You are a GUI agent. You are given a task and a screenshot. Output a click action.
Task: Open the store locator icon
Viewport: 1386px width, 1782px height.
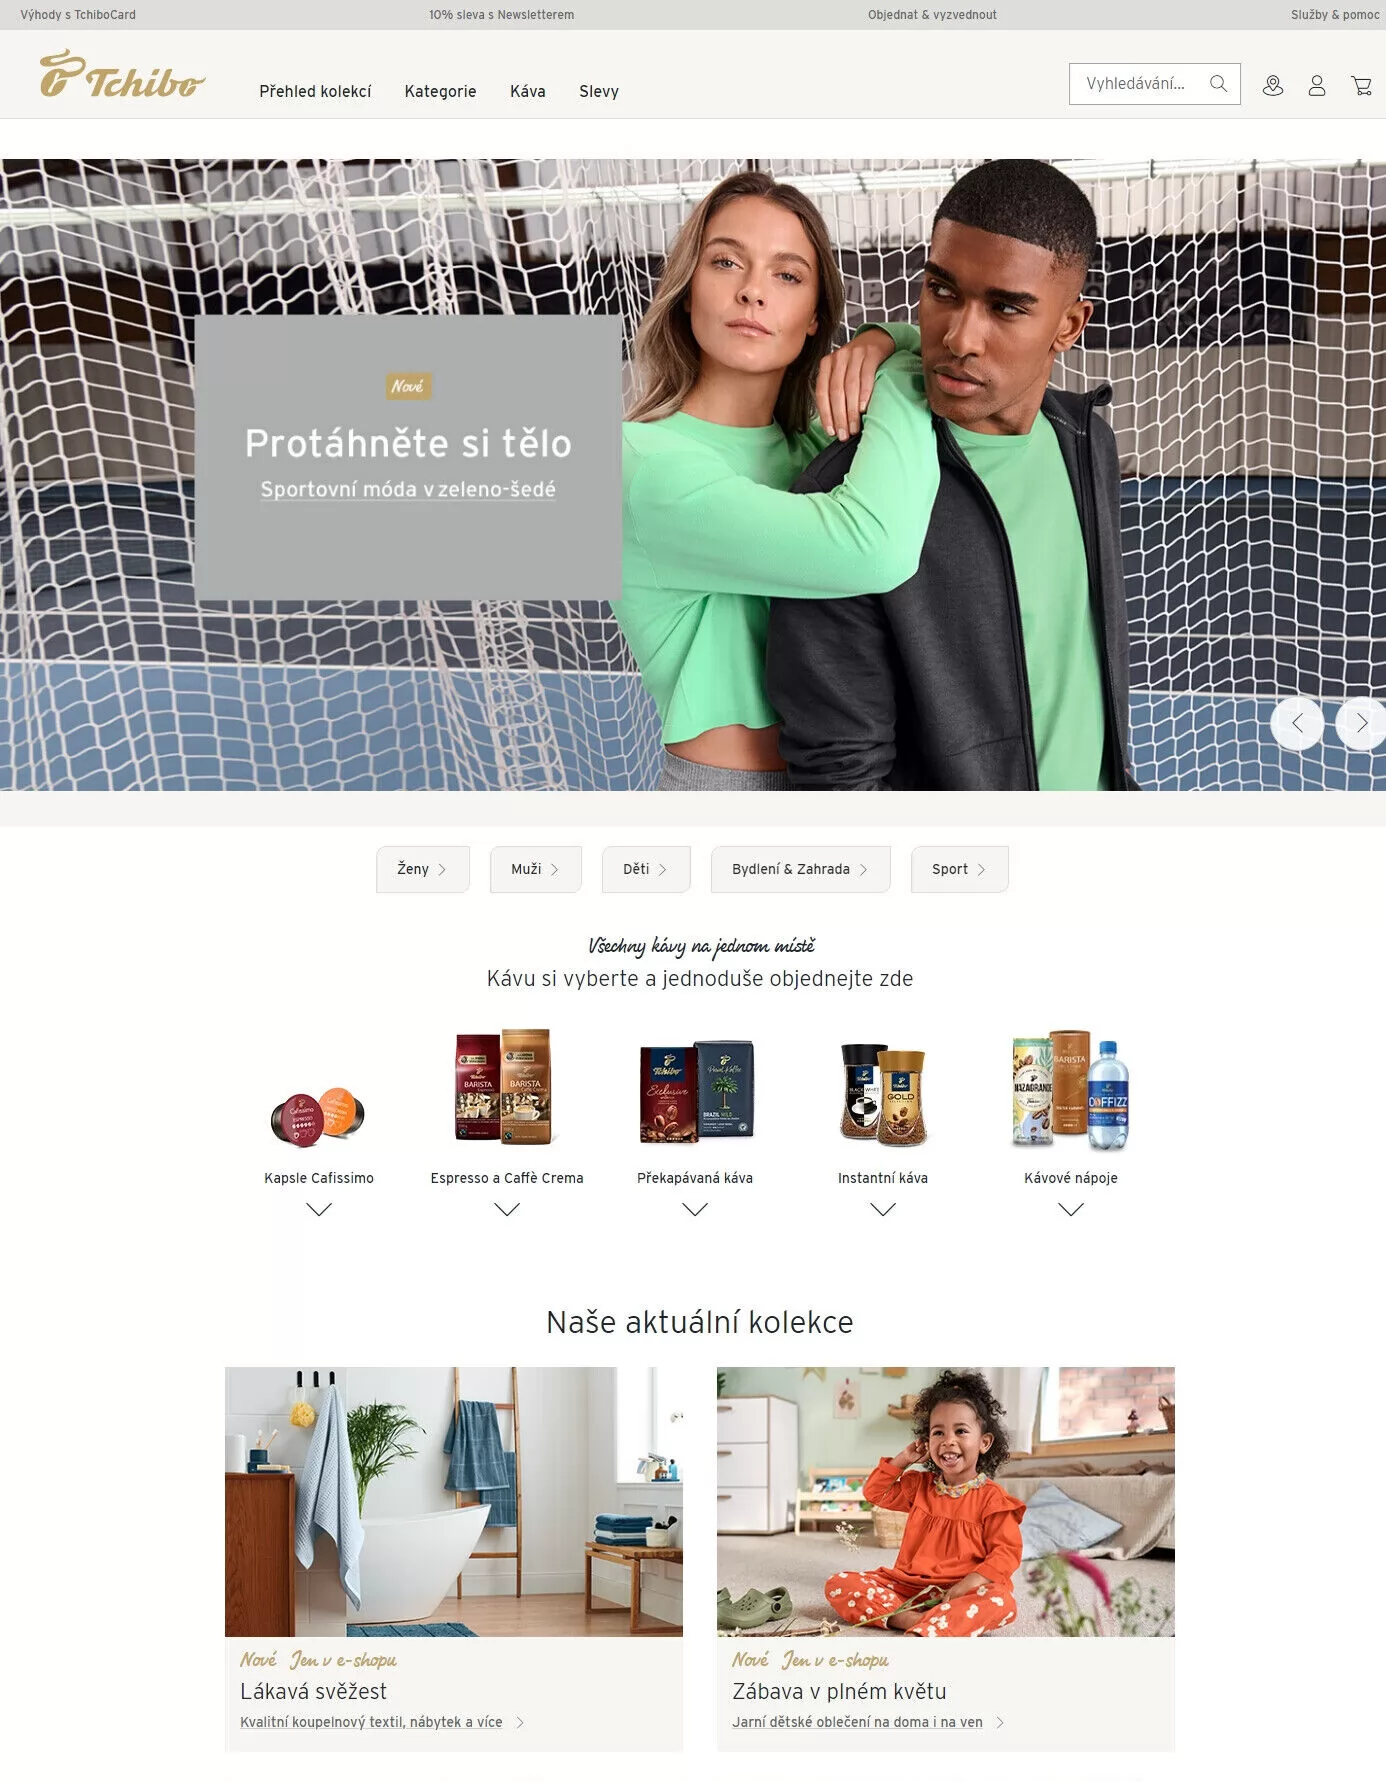point(1273,86)
